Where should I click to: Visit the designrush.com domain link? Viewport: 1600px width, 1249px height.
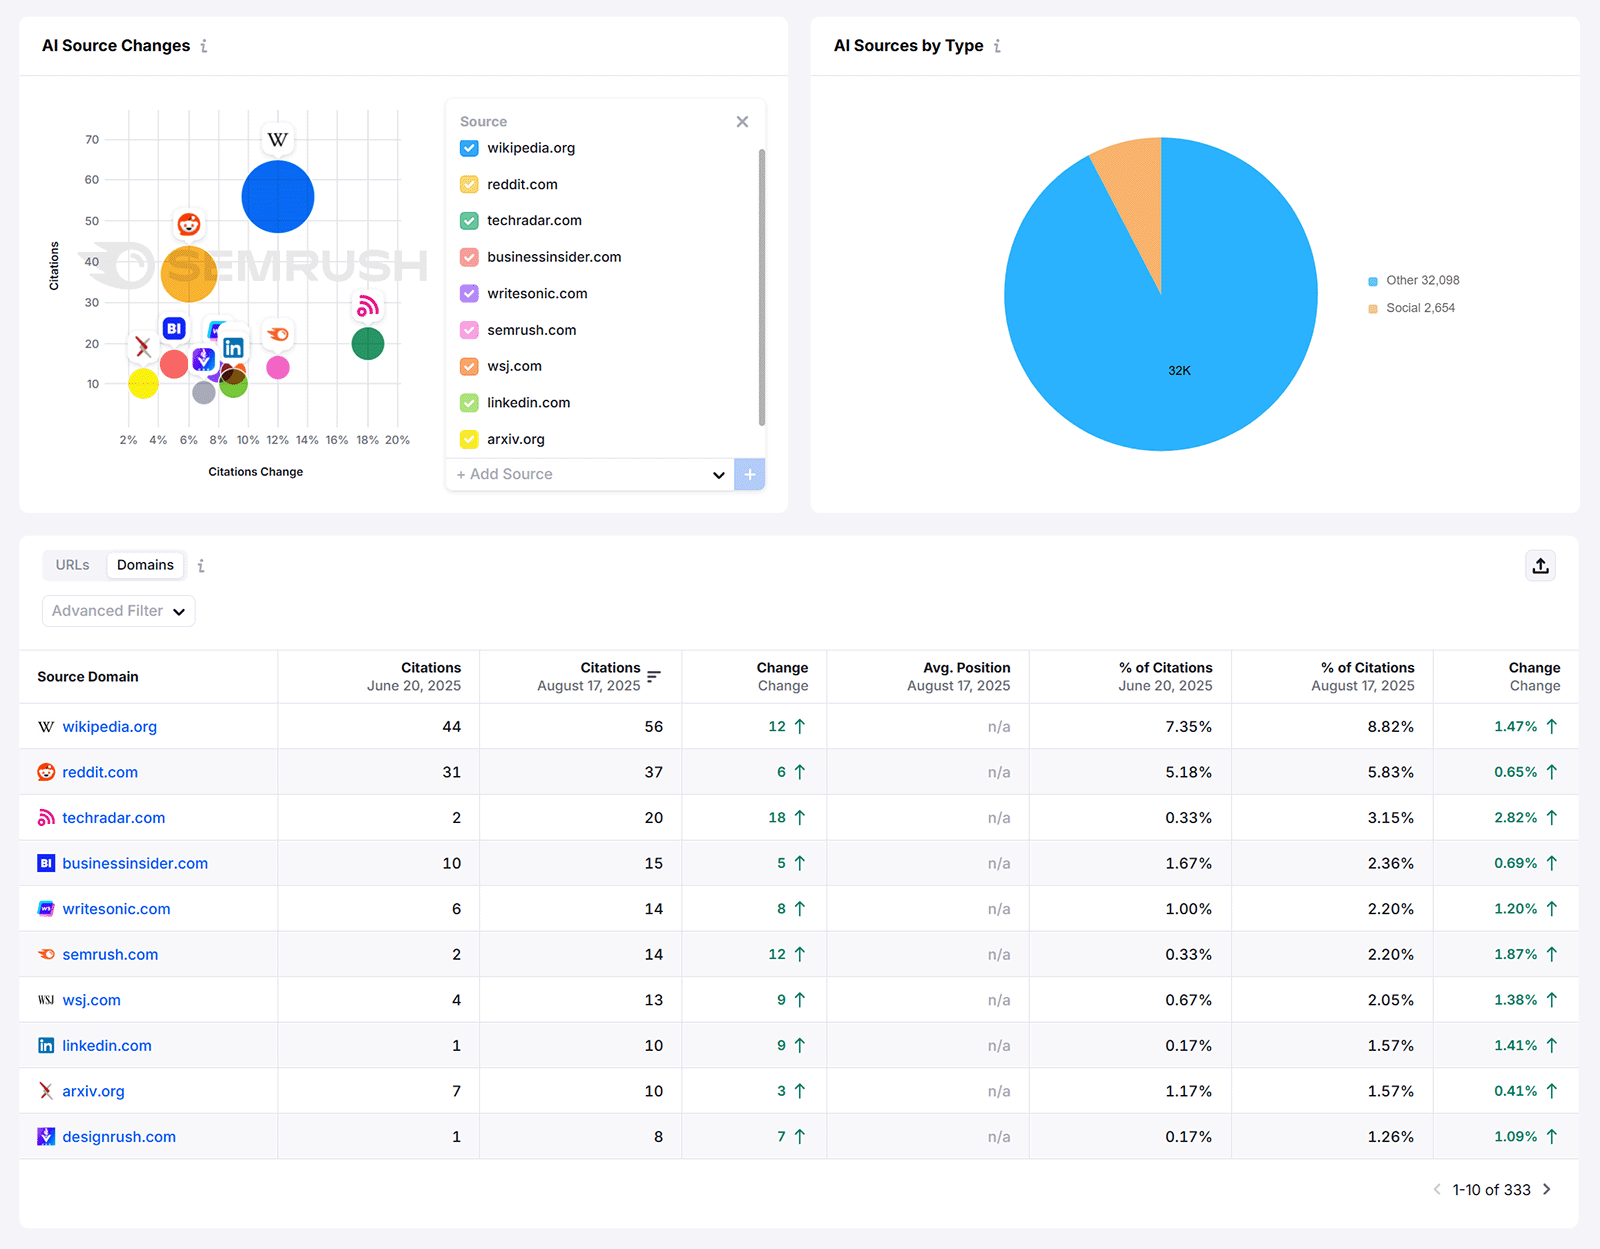(x=118, y=1136)
